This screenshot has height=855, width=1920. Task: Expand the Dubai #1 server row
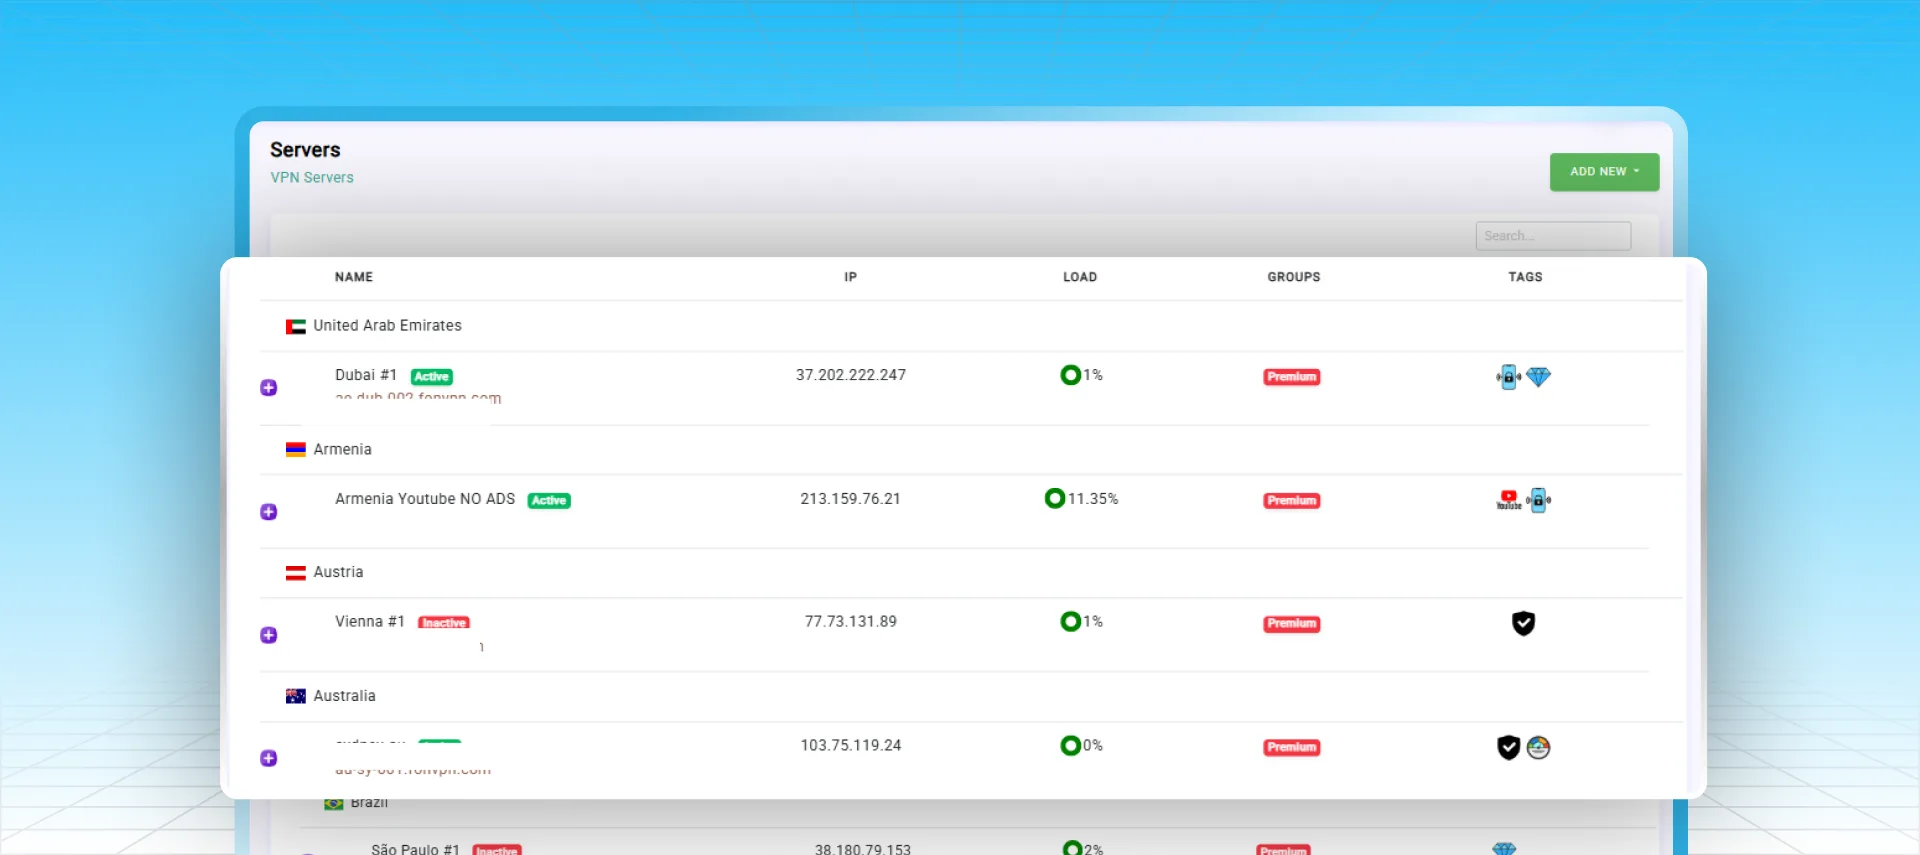coord(268,388)
